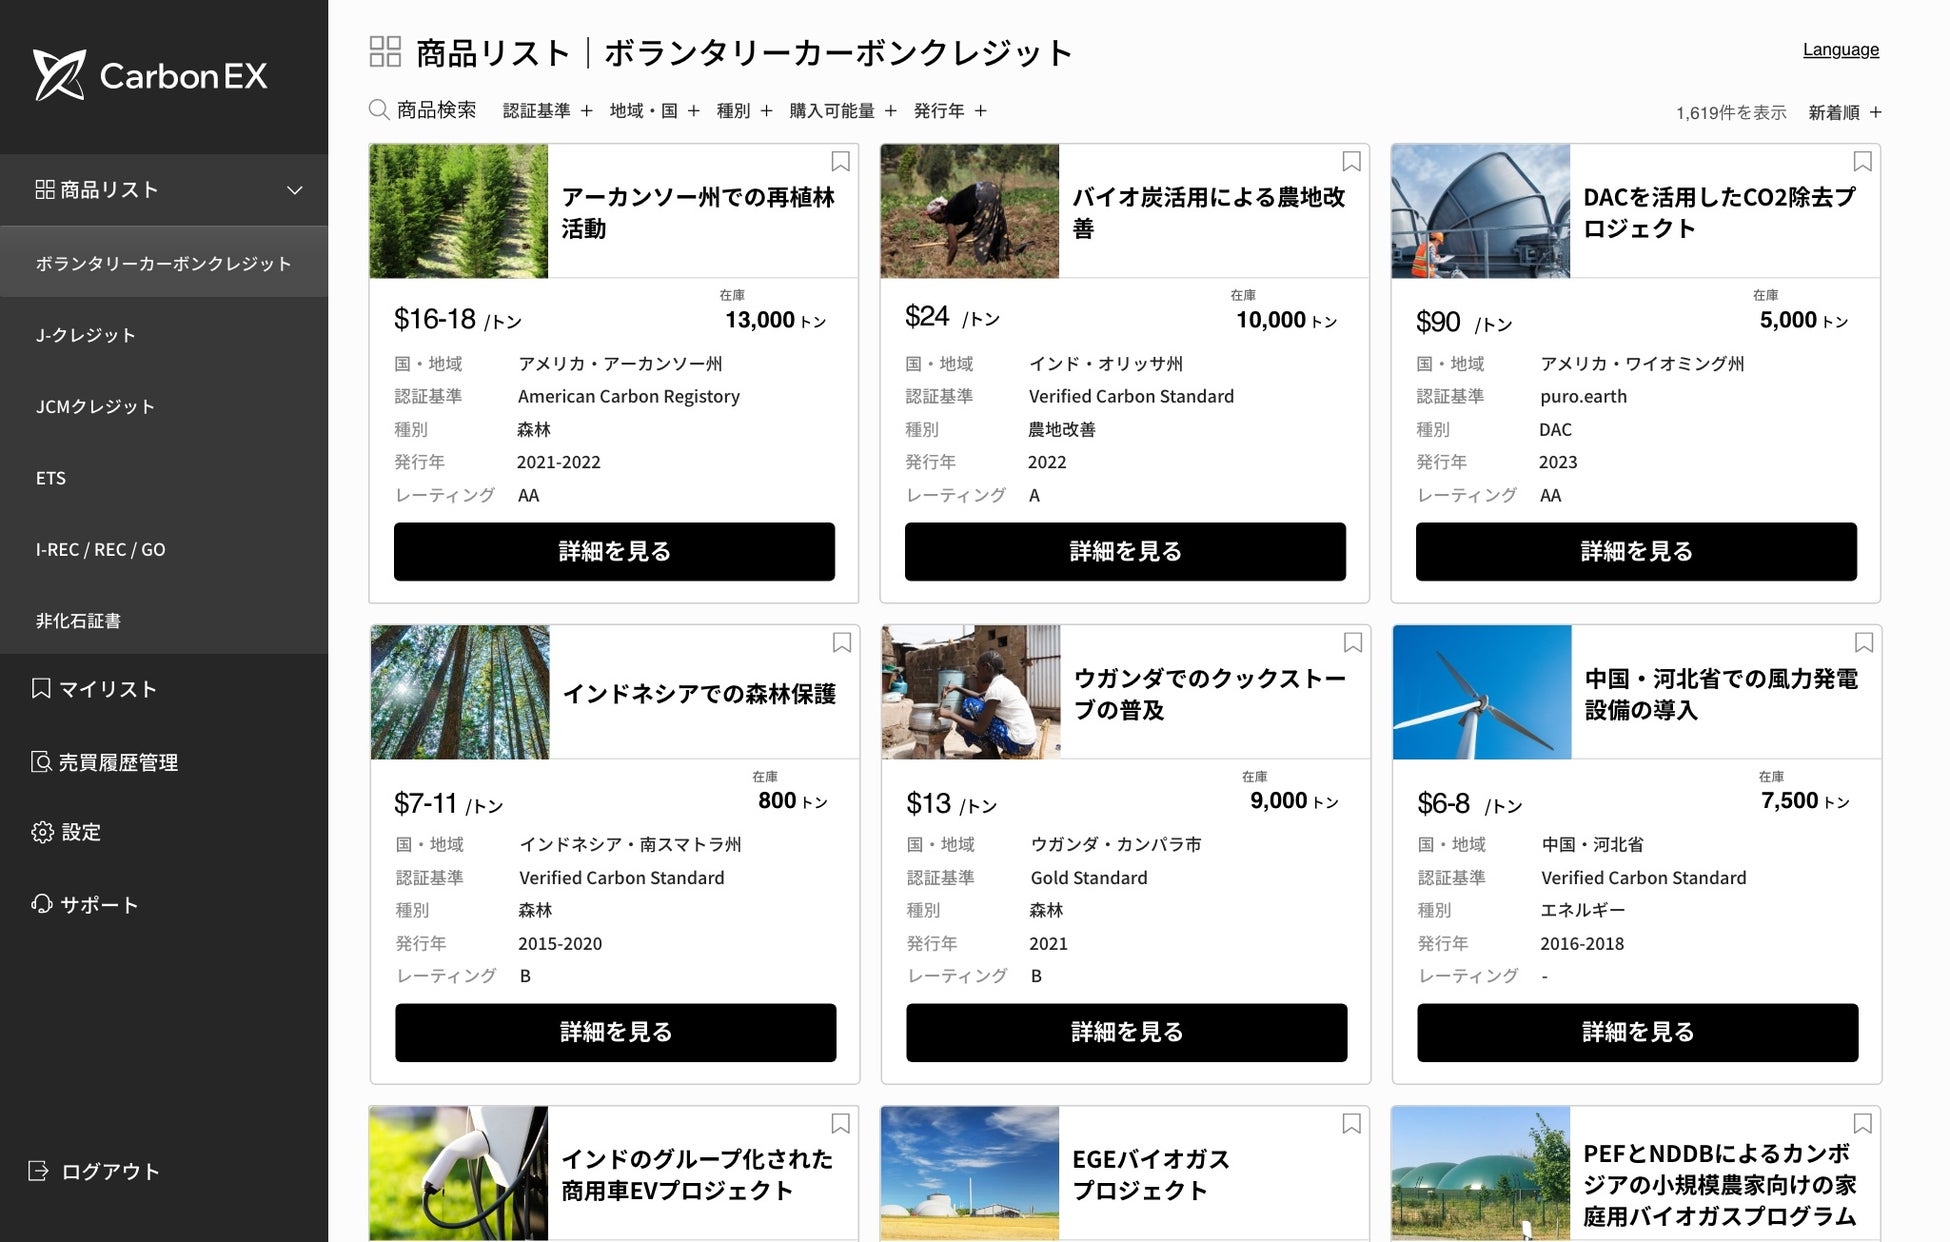Click ログアウト at sidebar bottom

click(x=95, y=1171)
